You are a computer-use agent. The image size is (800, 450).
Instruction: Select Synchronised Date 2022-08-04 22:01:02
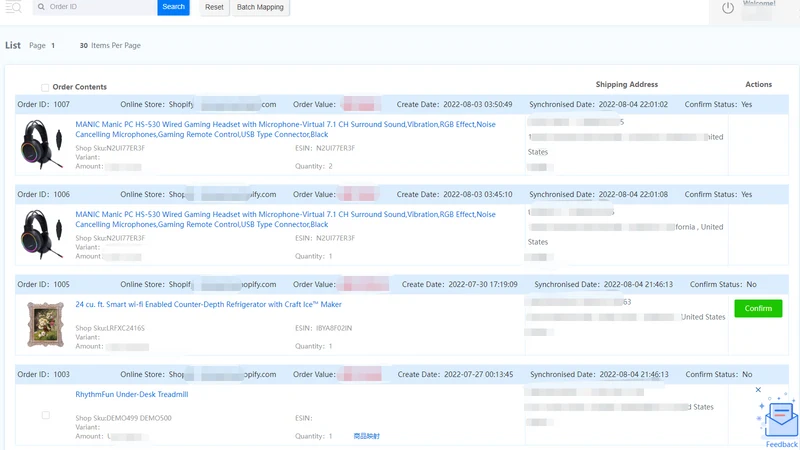[x=598, y=105]
